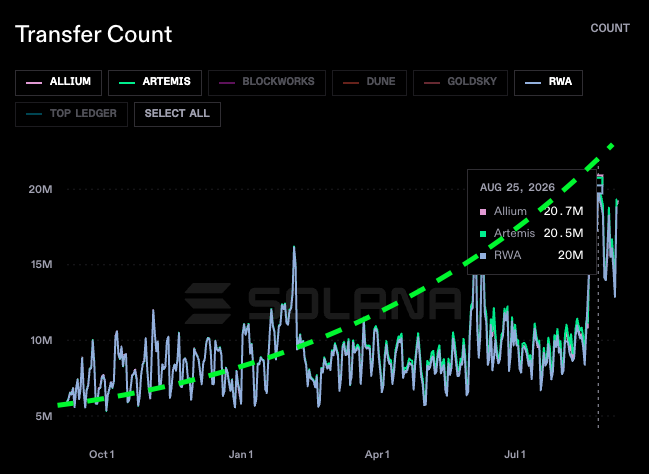Click the Jan 1 x-axis label
Image resolution: width=649 pixels, height=474 pixels.
pos(241,455)
